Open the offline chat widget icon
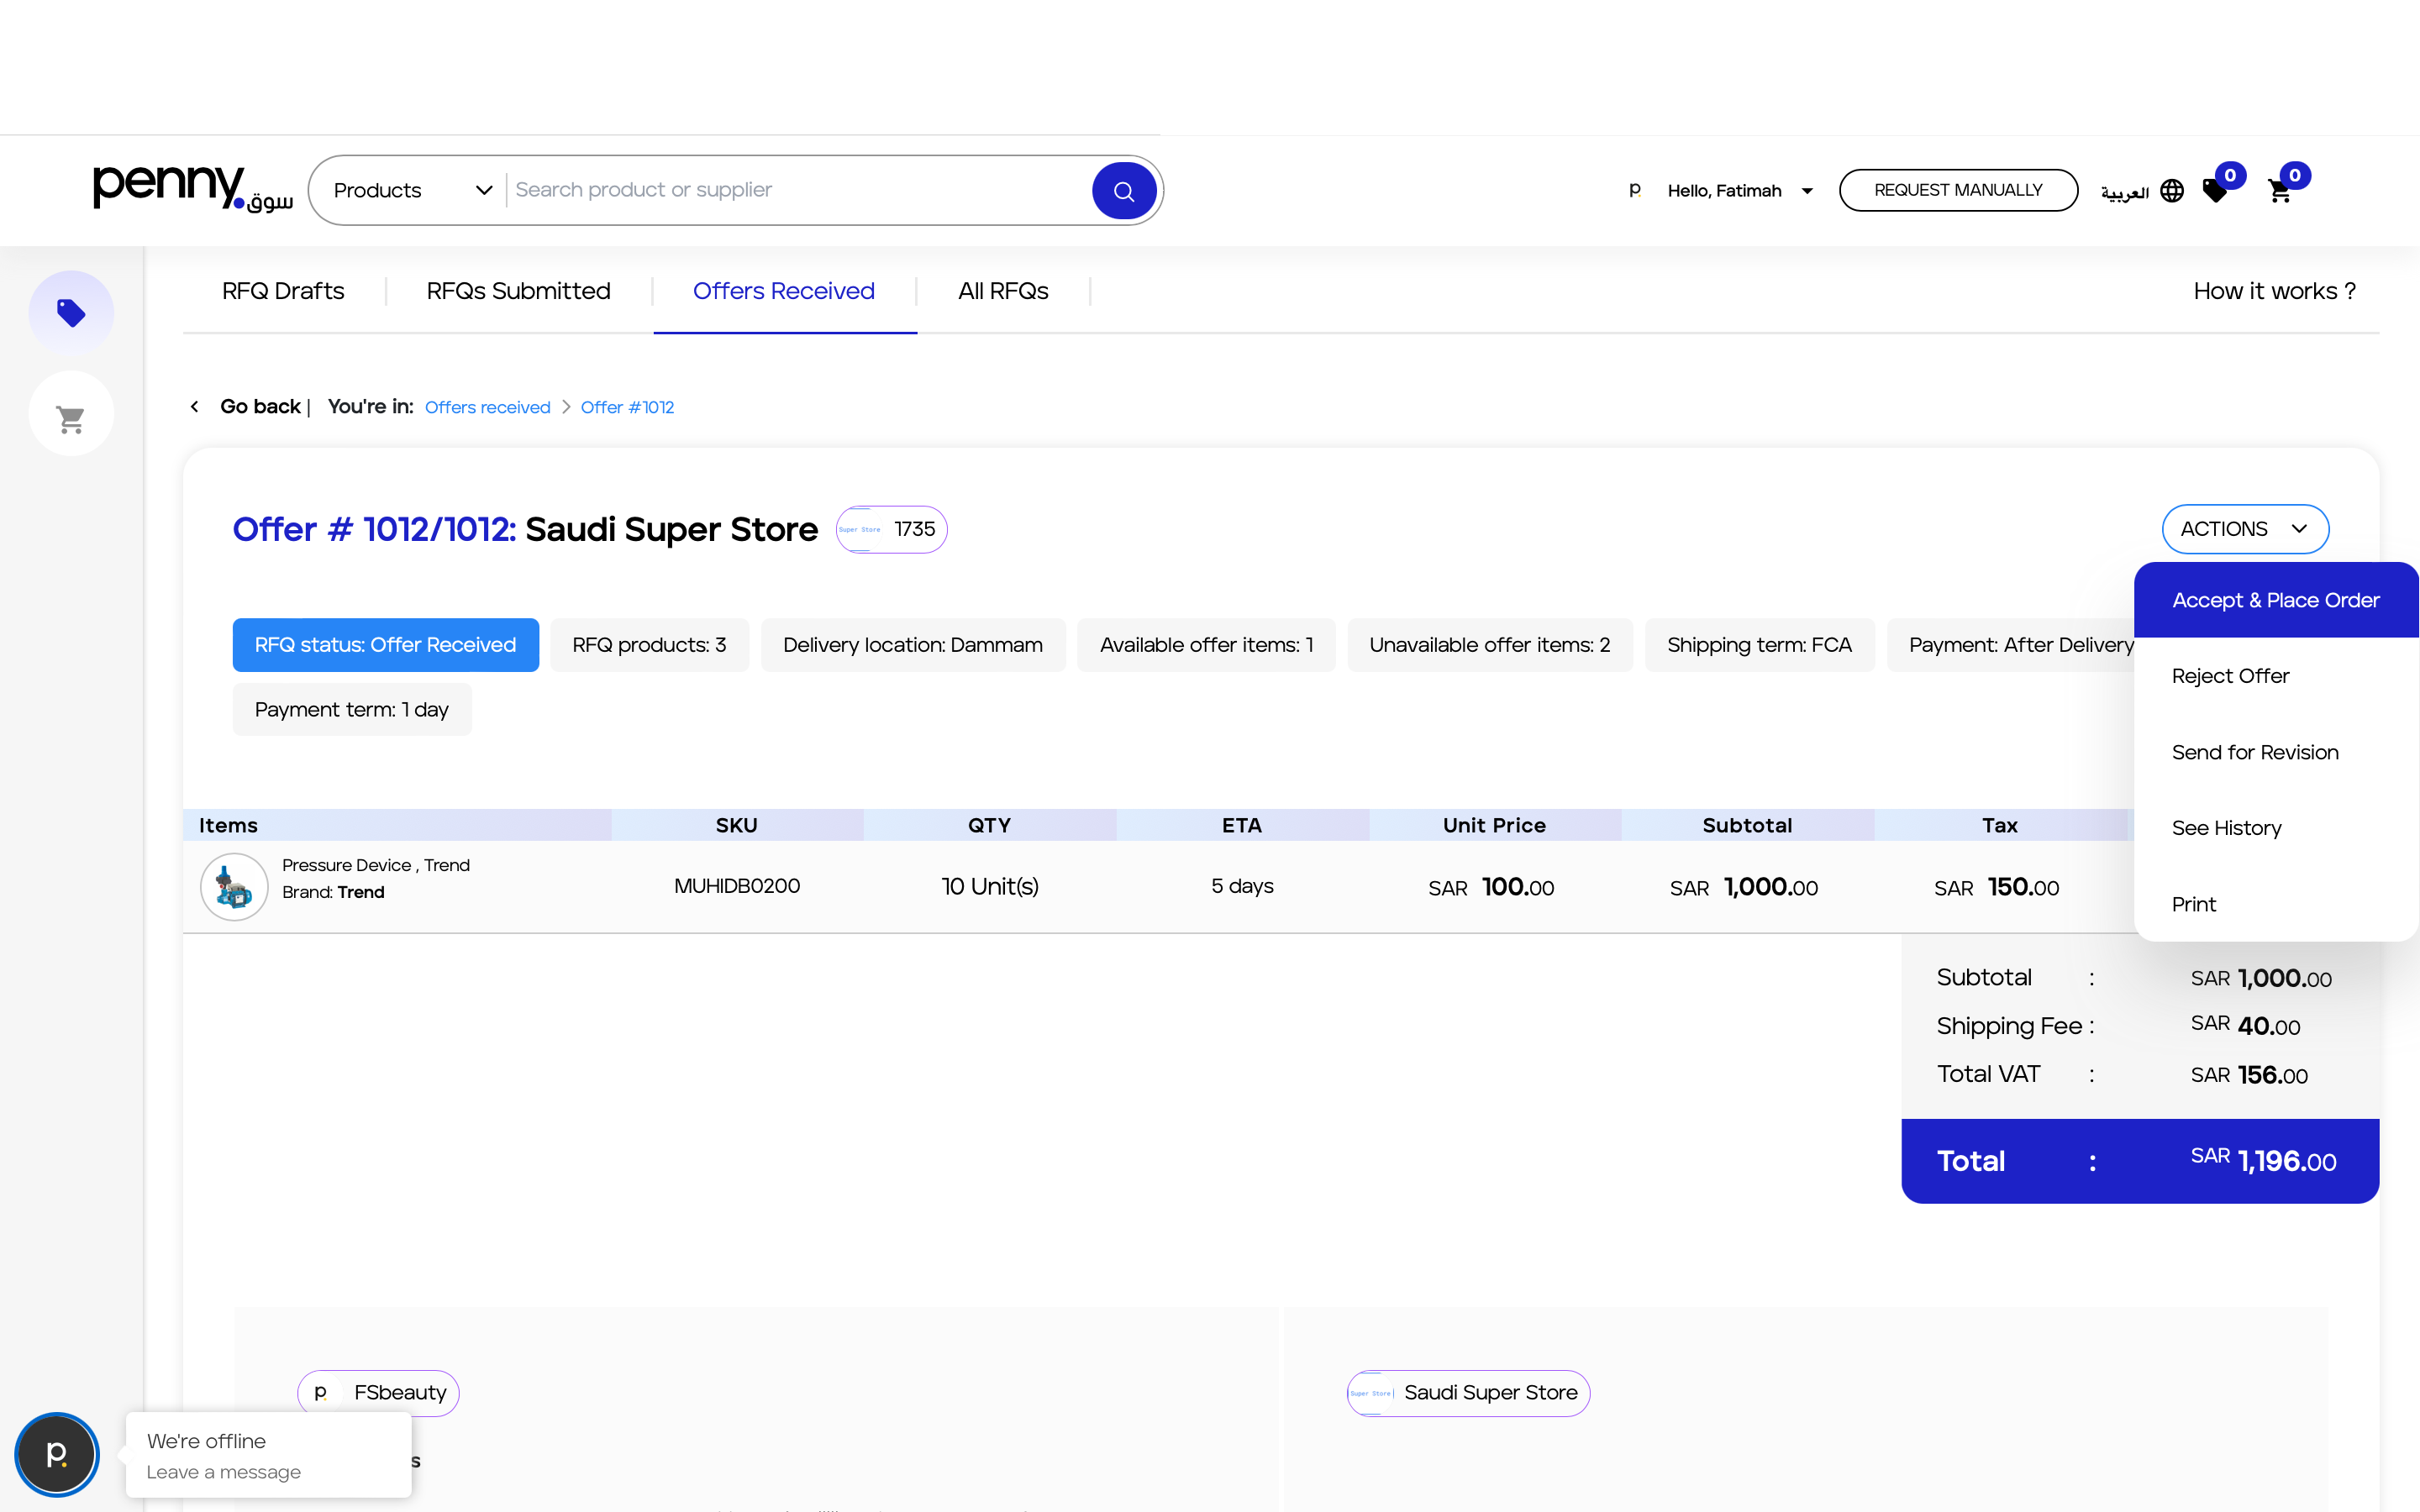The height and width of the screenshot is (1512, 2420). (x=57, y=1454)
